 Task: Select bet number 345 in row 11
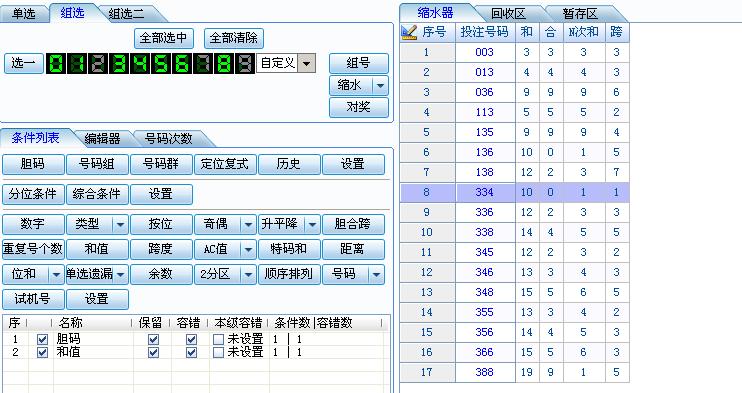pos(485,252)
